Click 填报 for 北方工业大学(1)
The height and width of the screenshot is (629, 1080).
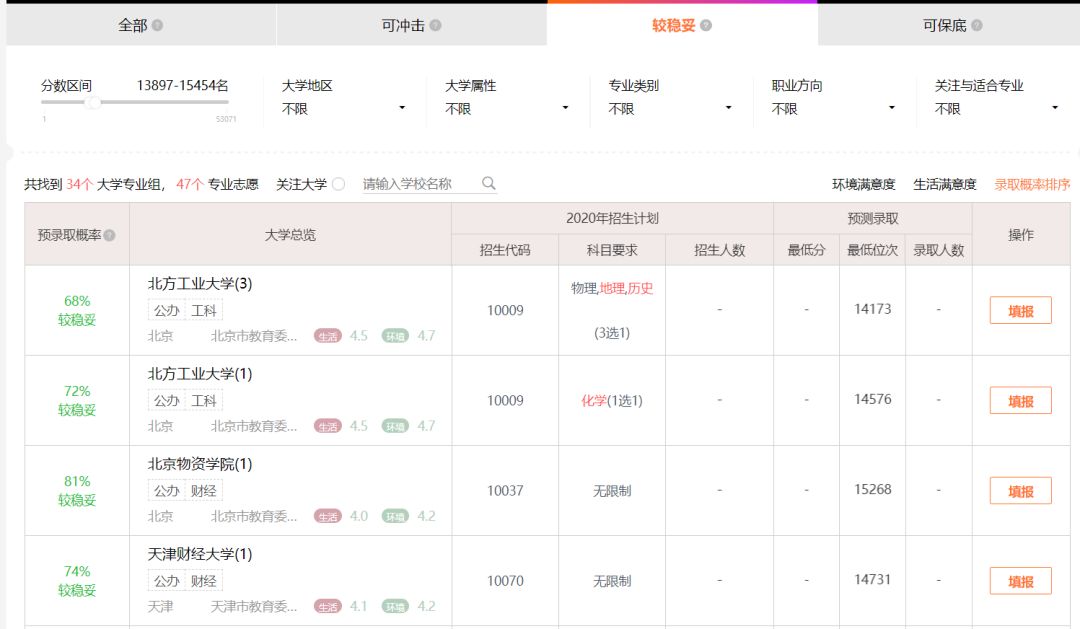click(1021, 401)
